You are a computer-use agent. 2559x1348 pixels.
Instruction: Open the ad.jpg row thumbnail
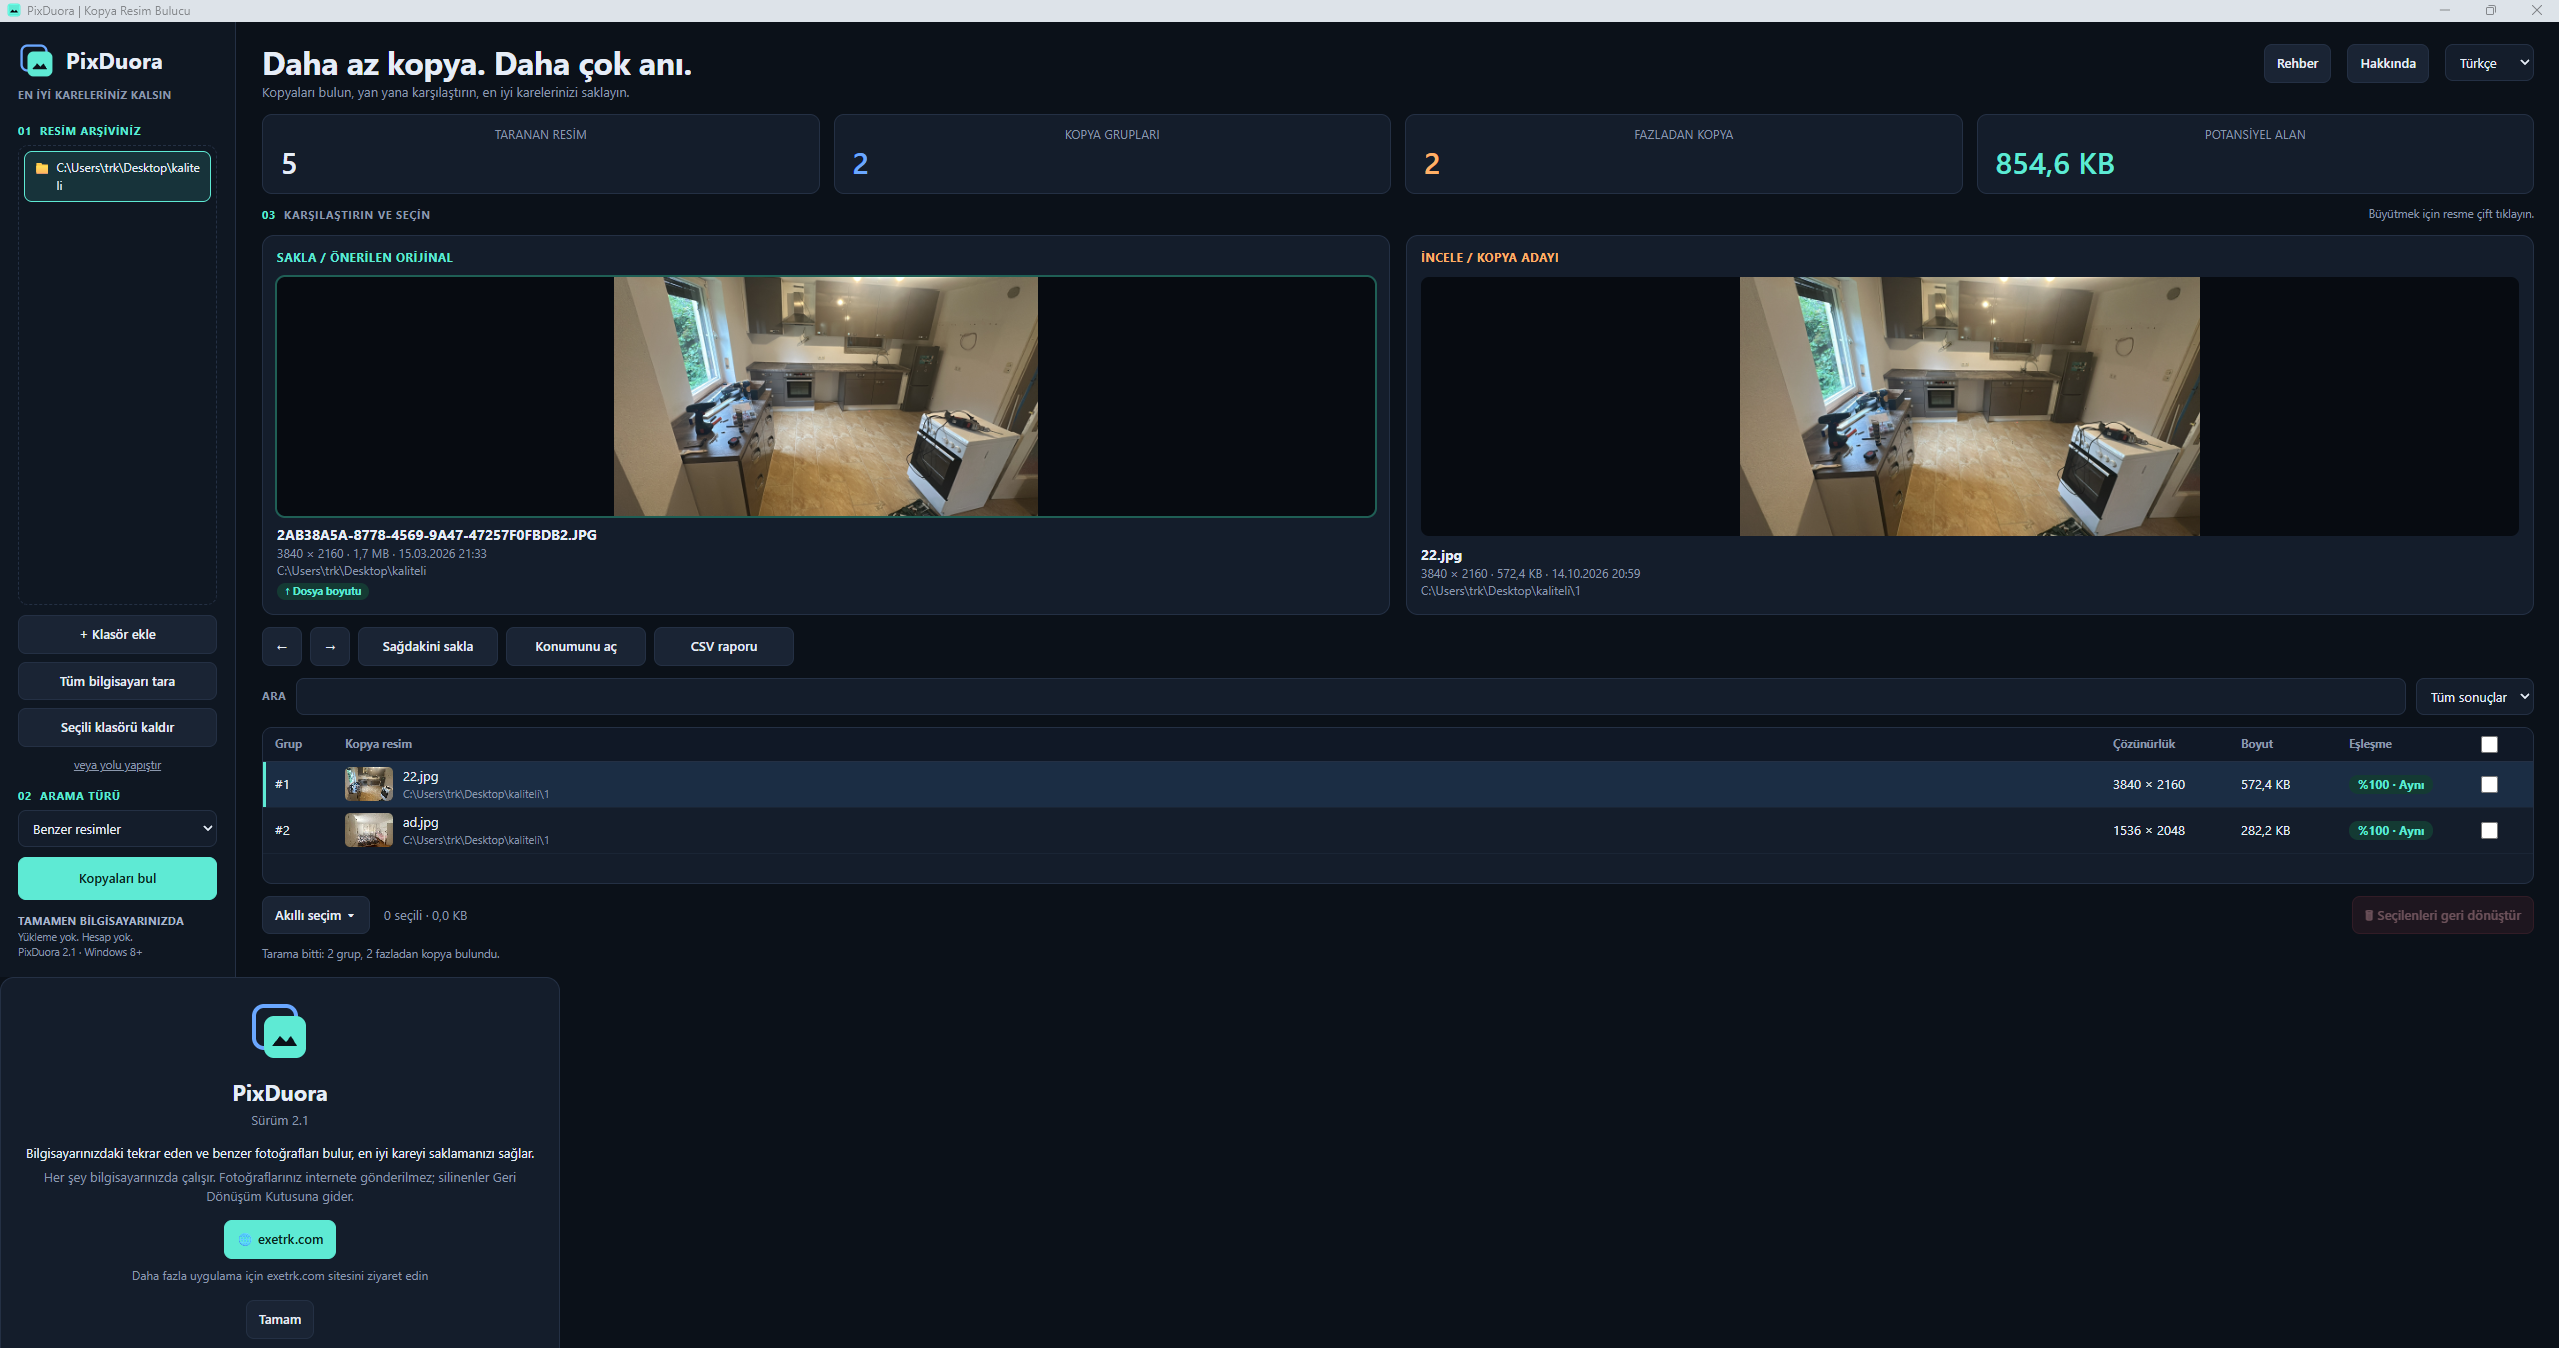(x=369, y=830)
